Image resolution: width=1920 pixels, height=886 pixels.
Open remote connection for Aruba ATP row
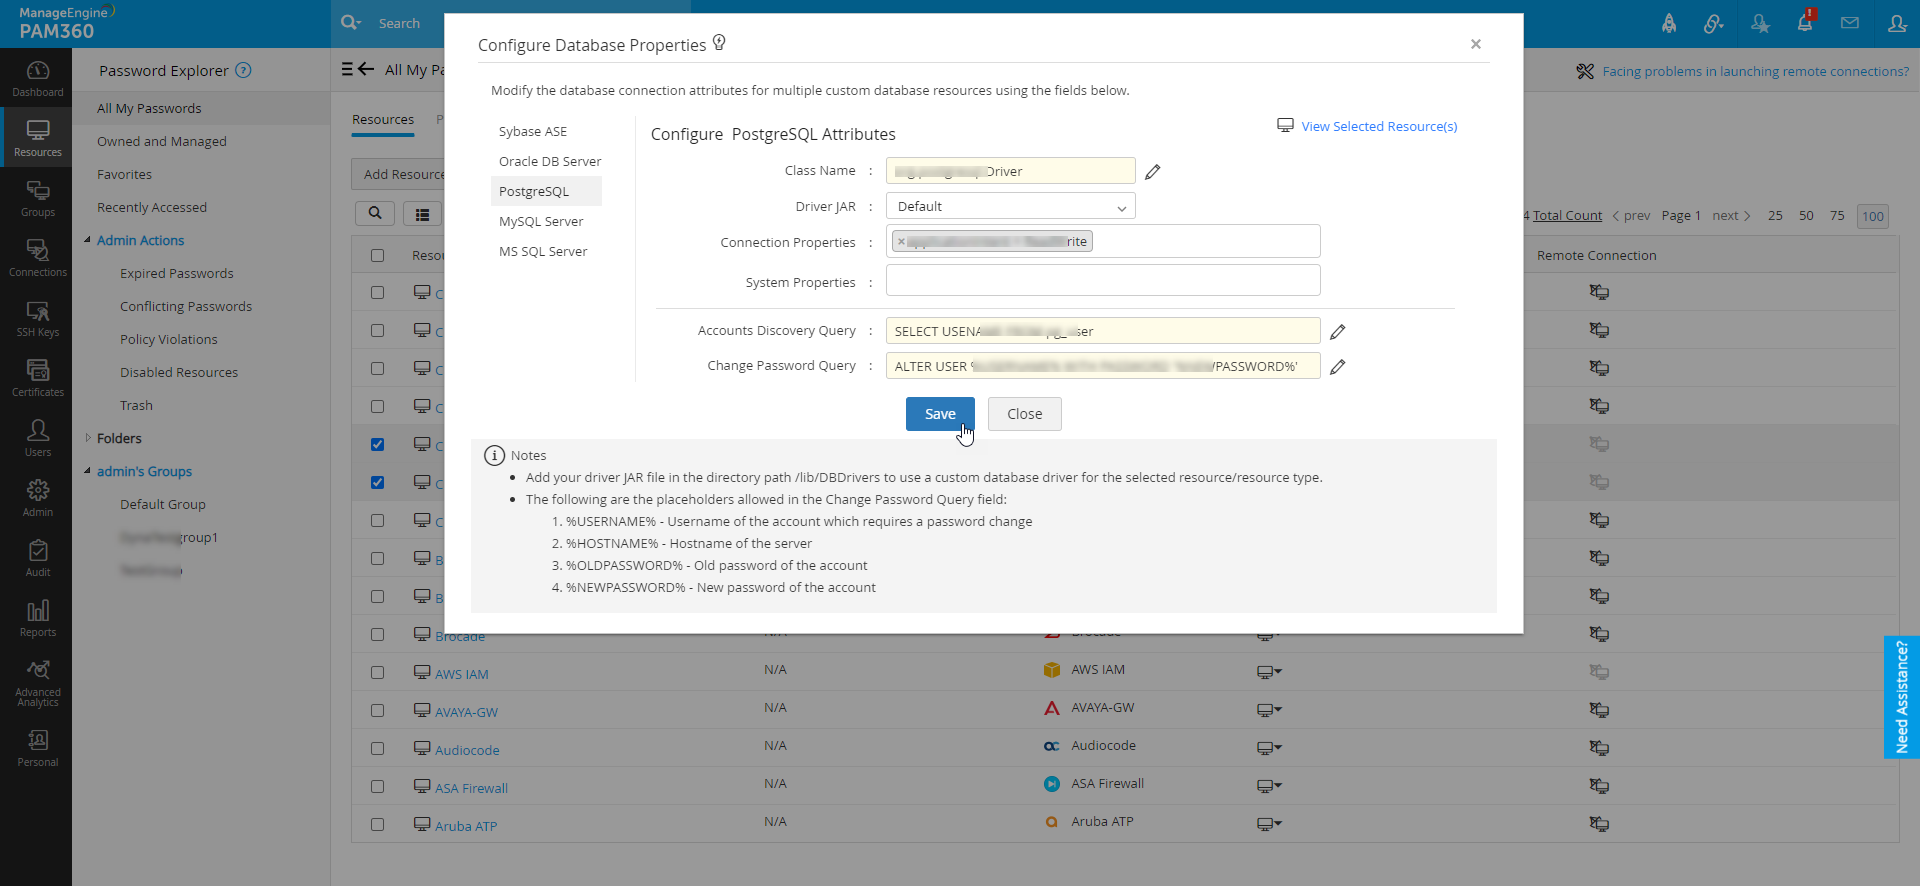pyautogui.click(x=1599, y=824)
